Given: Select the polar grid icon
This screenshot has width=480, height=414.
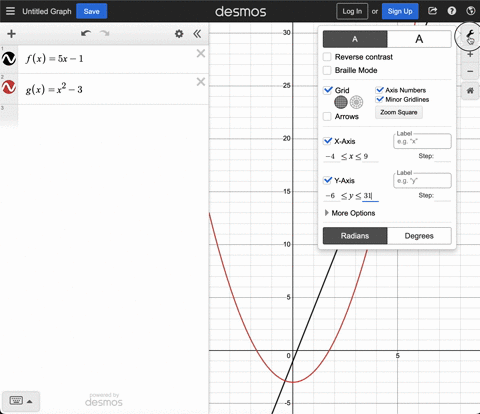Looking at the screenshot, I should [x=356, y=102].
